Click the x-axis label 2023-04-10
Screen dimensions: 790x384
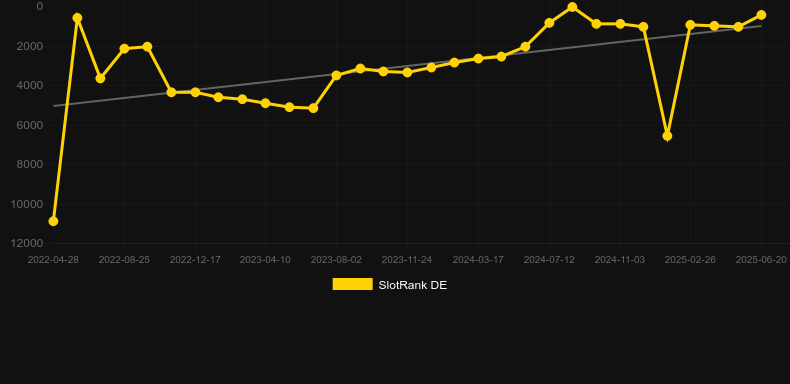tap(265, 260)
